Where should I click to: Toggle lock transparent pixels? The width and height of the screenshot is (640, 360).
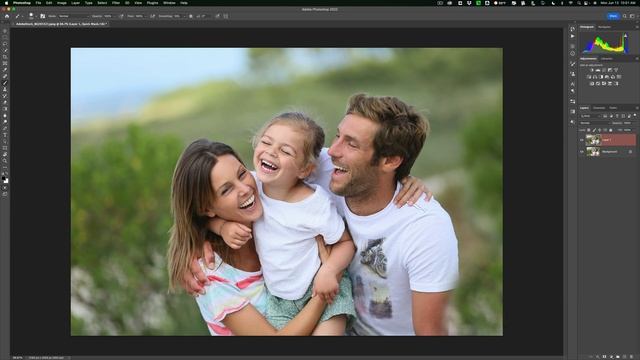pyautogui.click(x=589, y=130)
